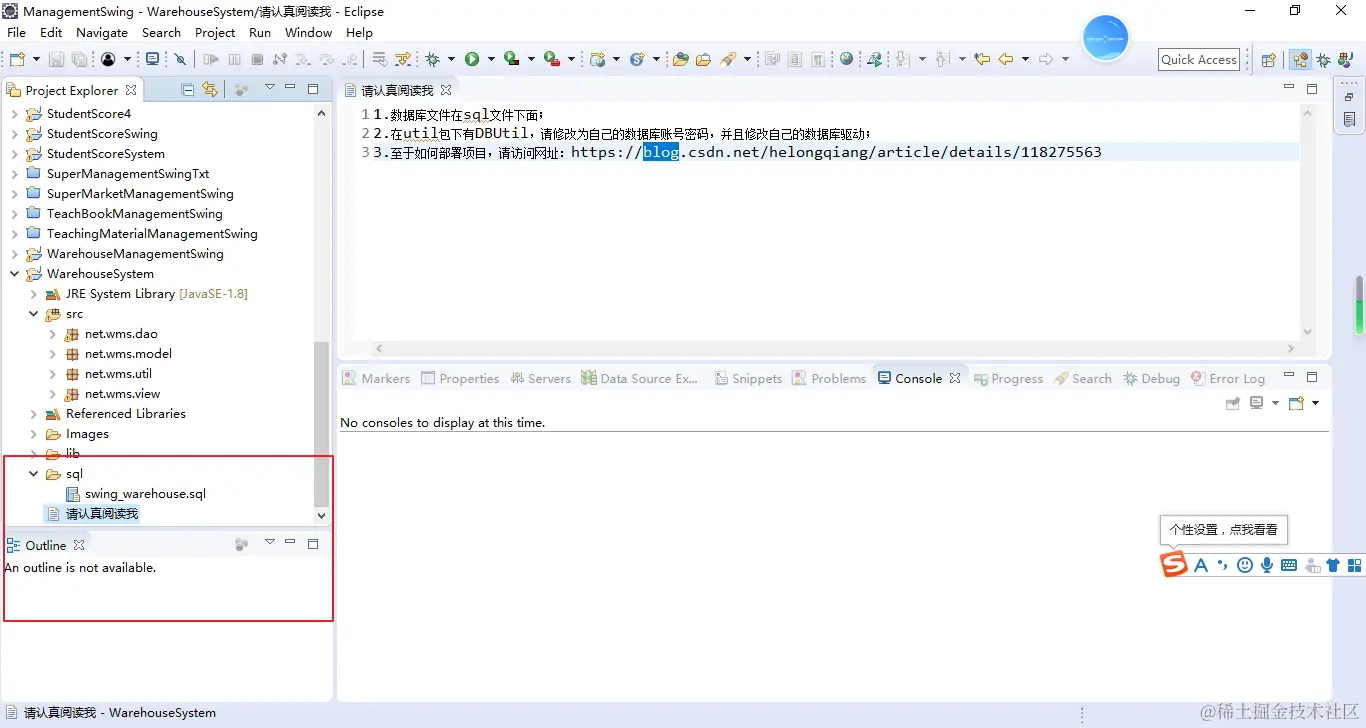
Task: Click the editor vertical scrollbar down arrow
Action: coord(1307,332)
